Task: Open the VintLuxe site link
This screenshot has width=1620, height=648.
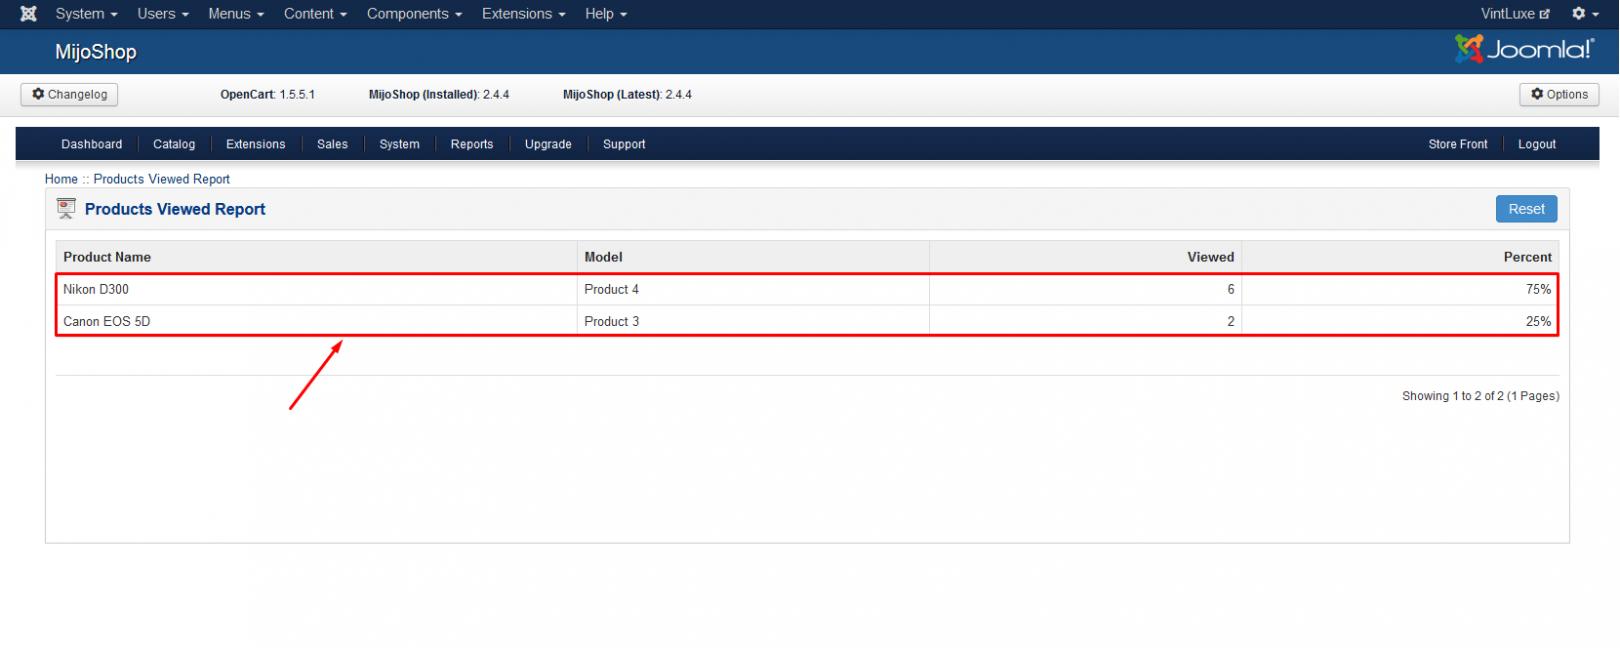Action: [x=1515, y=14]
